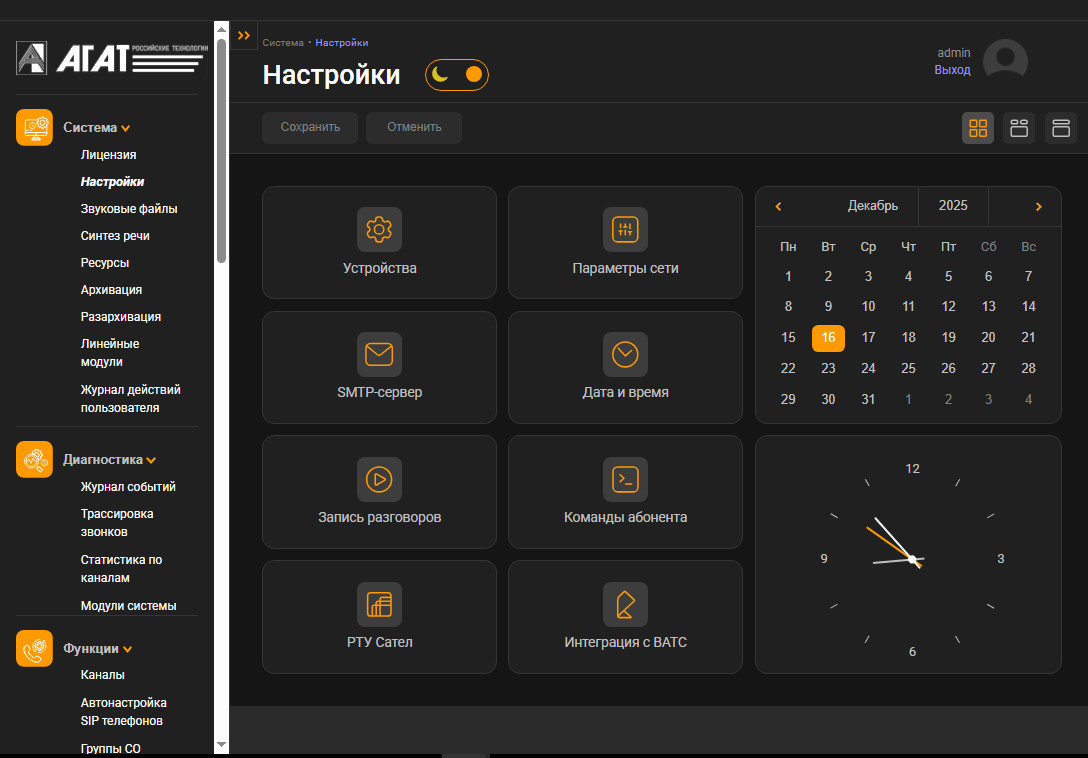Open the 2025 year selector
1088x758 pixels.
[953, 205]
